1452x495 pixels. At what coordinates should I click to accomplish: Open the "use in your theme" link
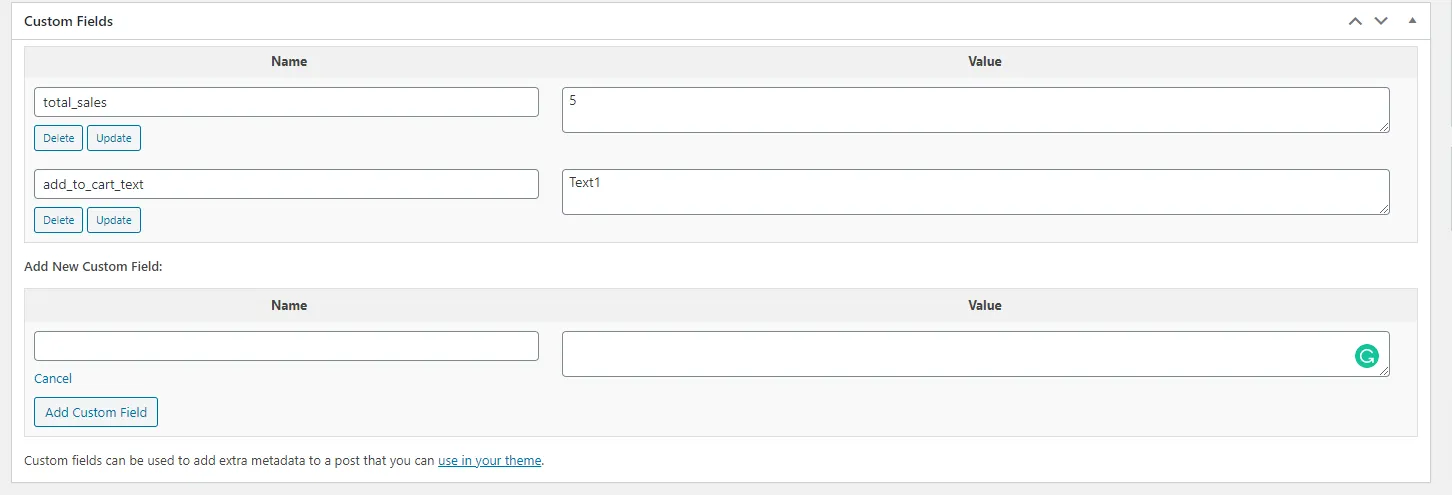click(490, 461)
